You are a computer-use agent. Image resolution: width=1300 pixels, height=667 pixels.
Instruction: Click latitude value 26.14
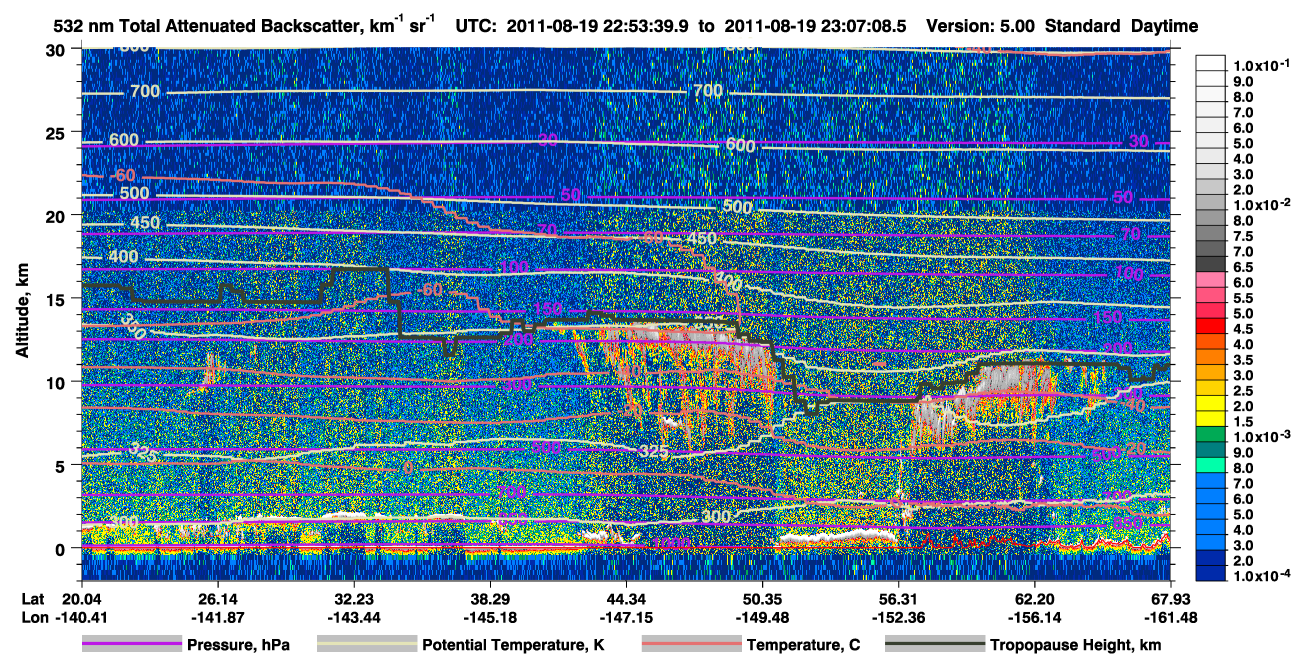click(x=216, y=598)
